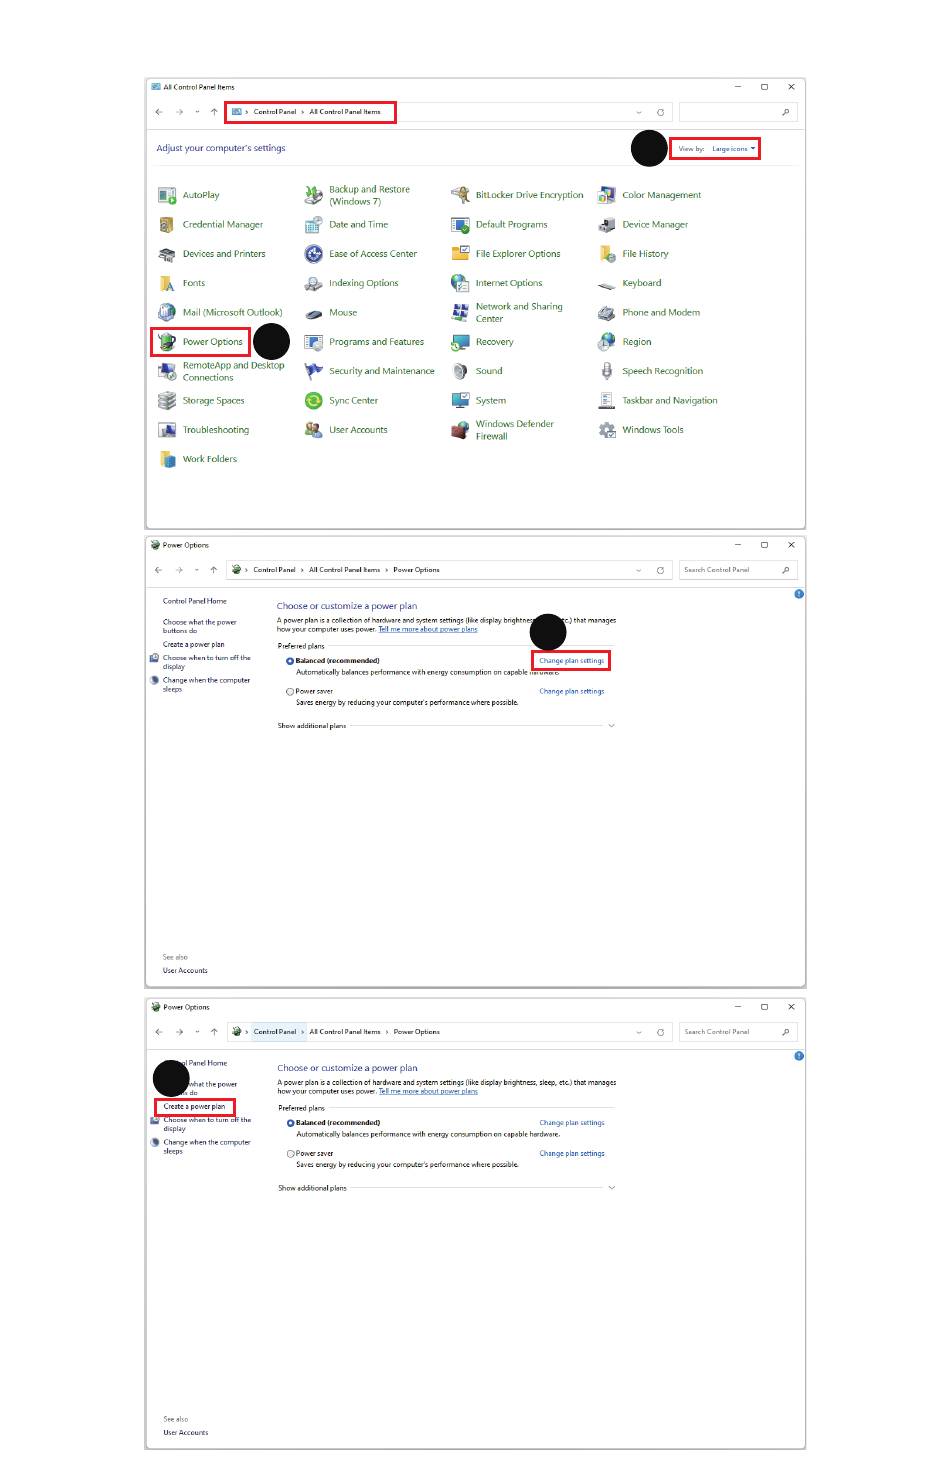Expand address bar history in All Control Panel Items
This screenshot has height=1467, width=950.
pyautogui.click(x=639, y=112)
